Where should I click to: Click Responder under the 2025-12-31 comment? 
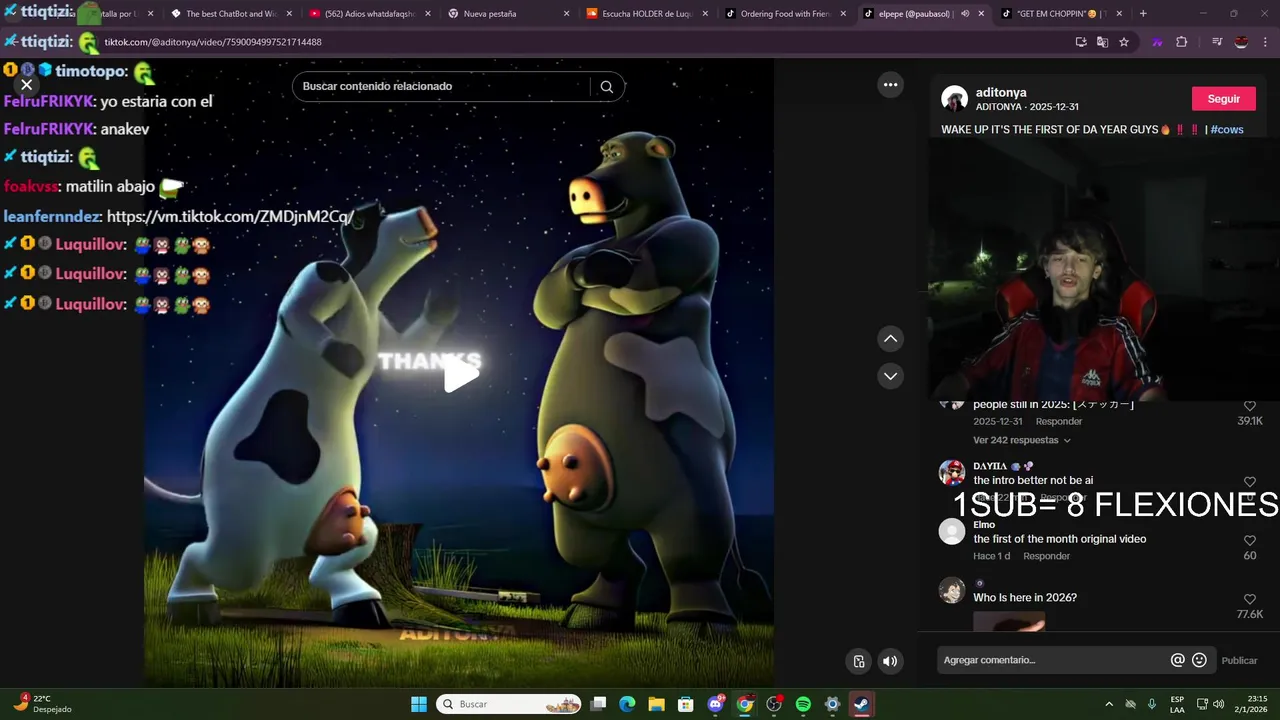1058,422
